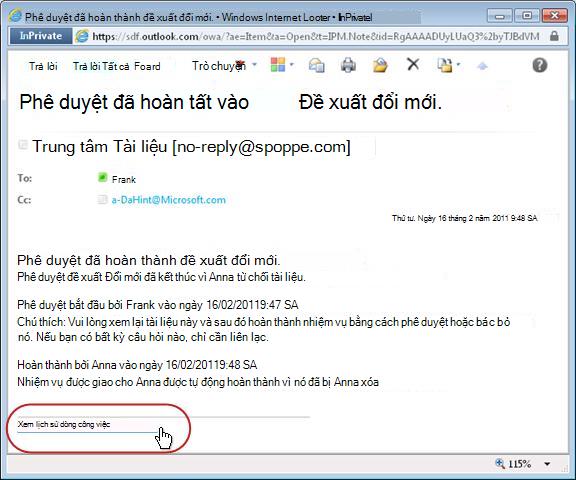This screenshot has height=480, width=576.
Task: Click the address bar URL field
Action: [x=316, y=36]
